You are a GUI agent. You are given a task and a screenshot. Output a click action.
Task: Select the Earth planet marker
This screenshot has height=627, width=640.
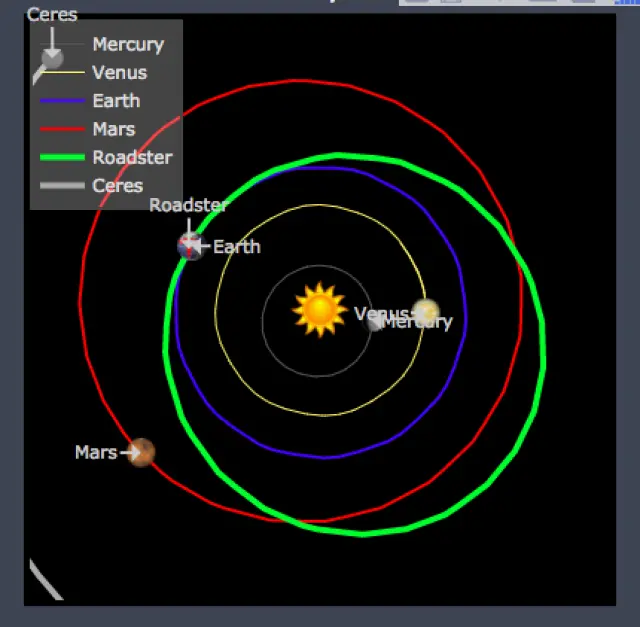pyautogui.click(x=189, y=246)
